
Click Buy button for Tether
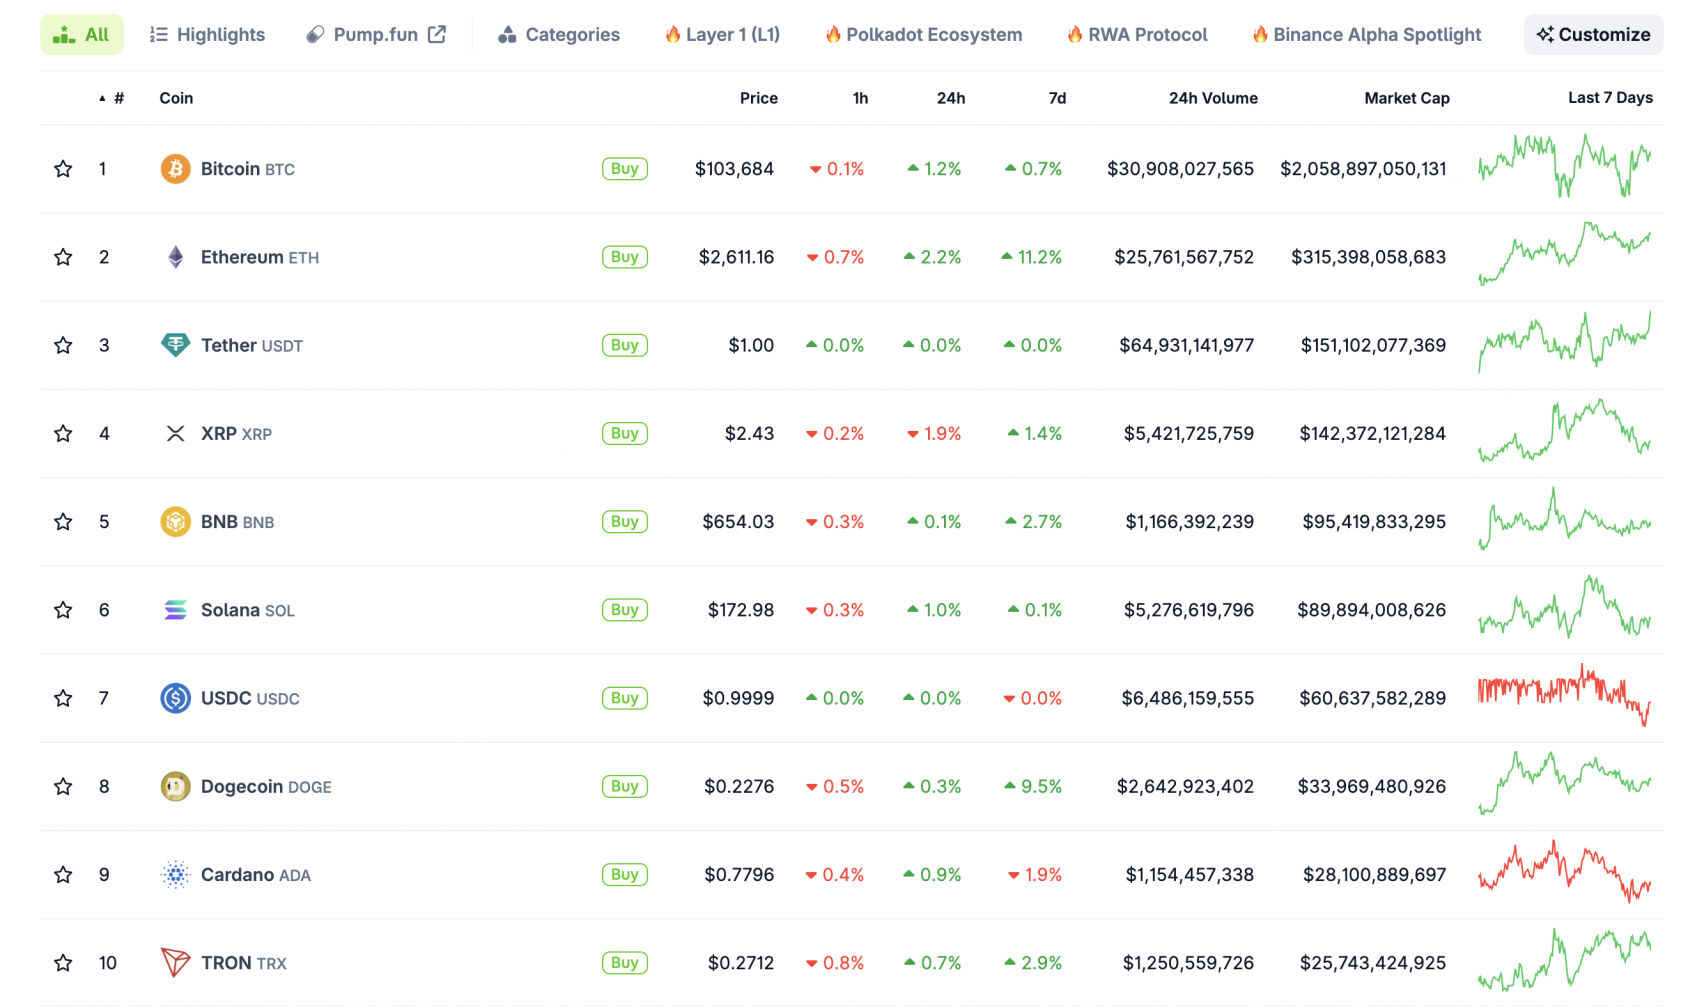click(x=625, y=345)
